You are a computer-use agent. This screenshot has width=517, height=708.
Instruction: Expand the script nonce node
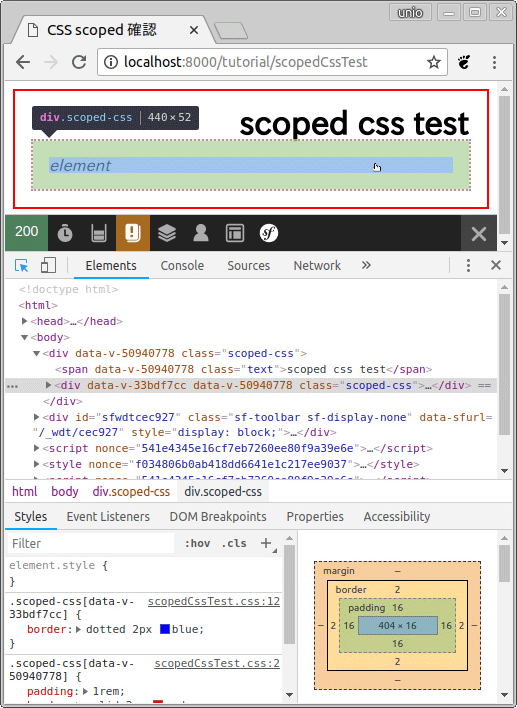tap(37, 448)
